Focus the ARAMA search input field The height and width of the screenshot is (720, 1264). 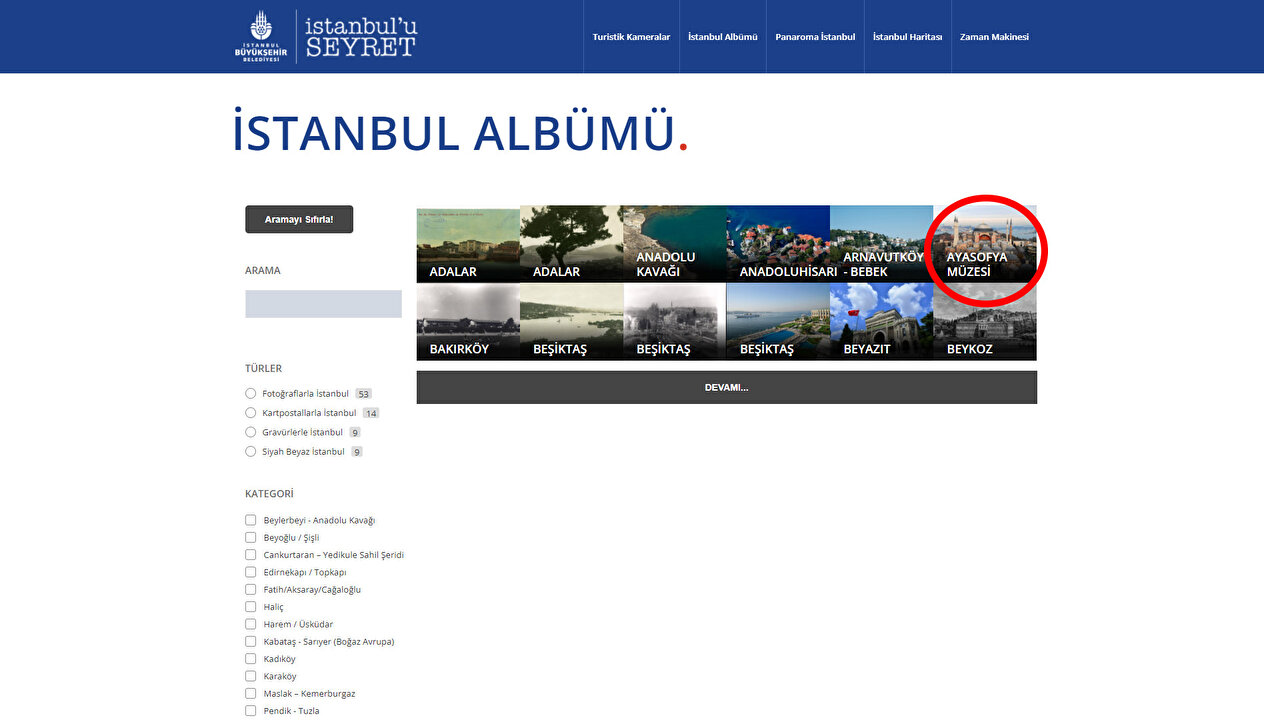[x=323, y=304]
